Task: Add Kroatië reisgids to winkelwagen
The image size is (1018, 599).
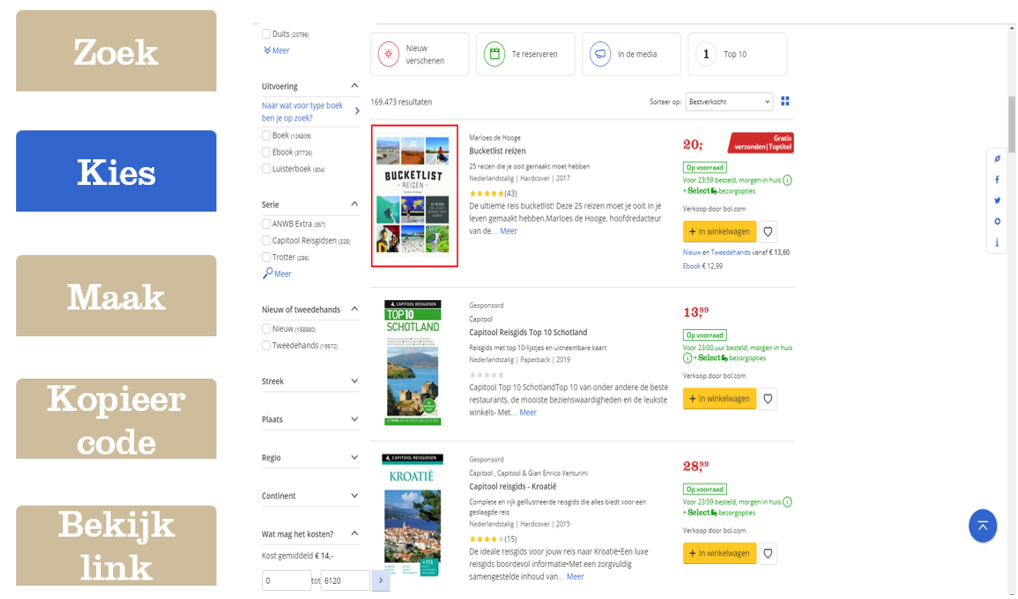Action: (719, 554)
